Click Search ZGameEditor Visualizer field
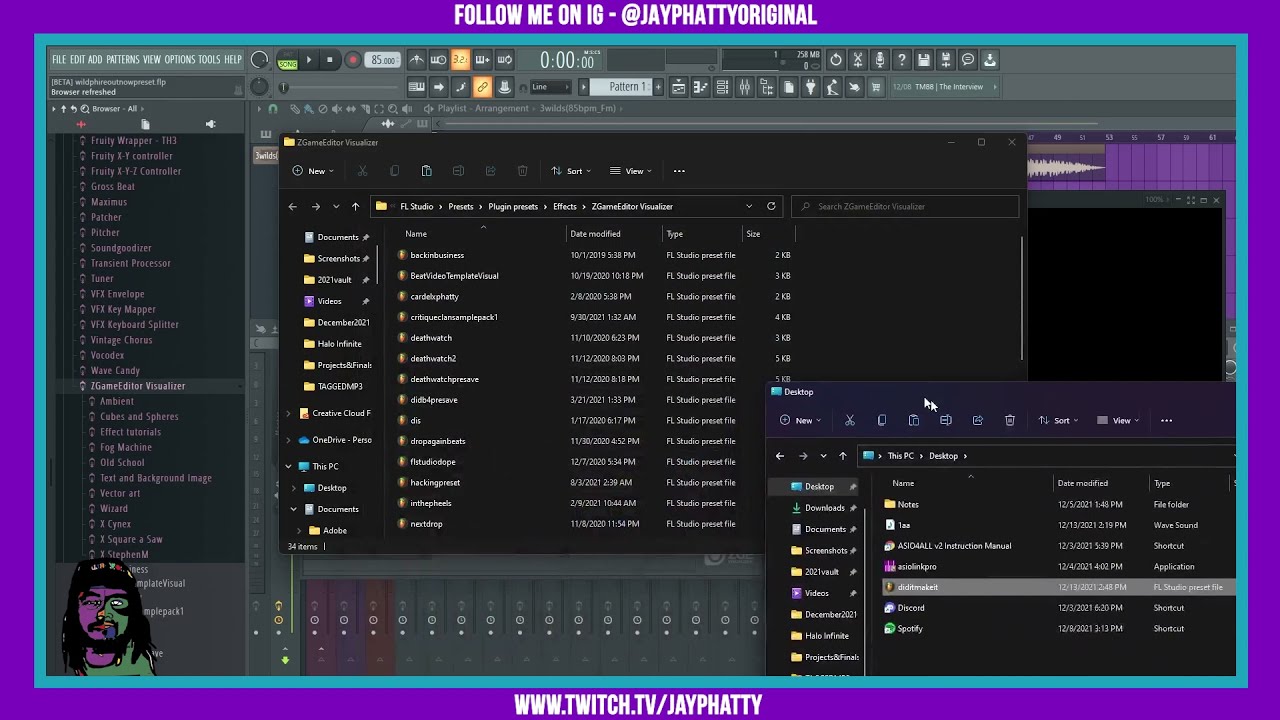The image size is (1280, 720). [x=905, y=206]
